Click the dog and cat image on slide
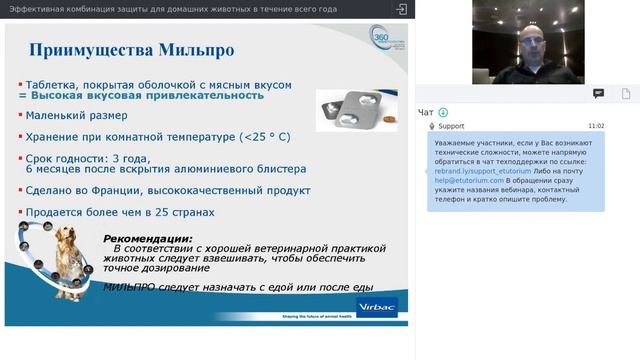The image size is (640, 360). click(55, 261)
